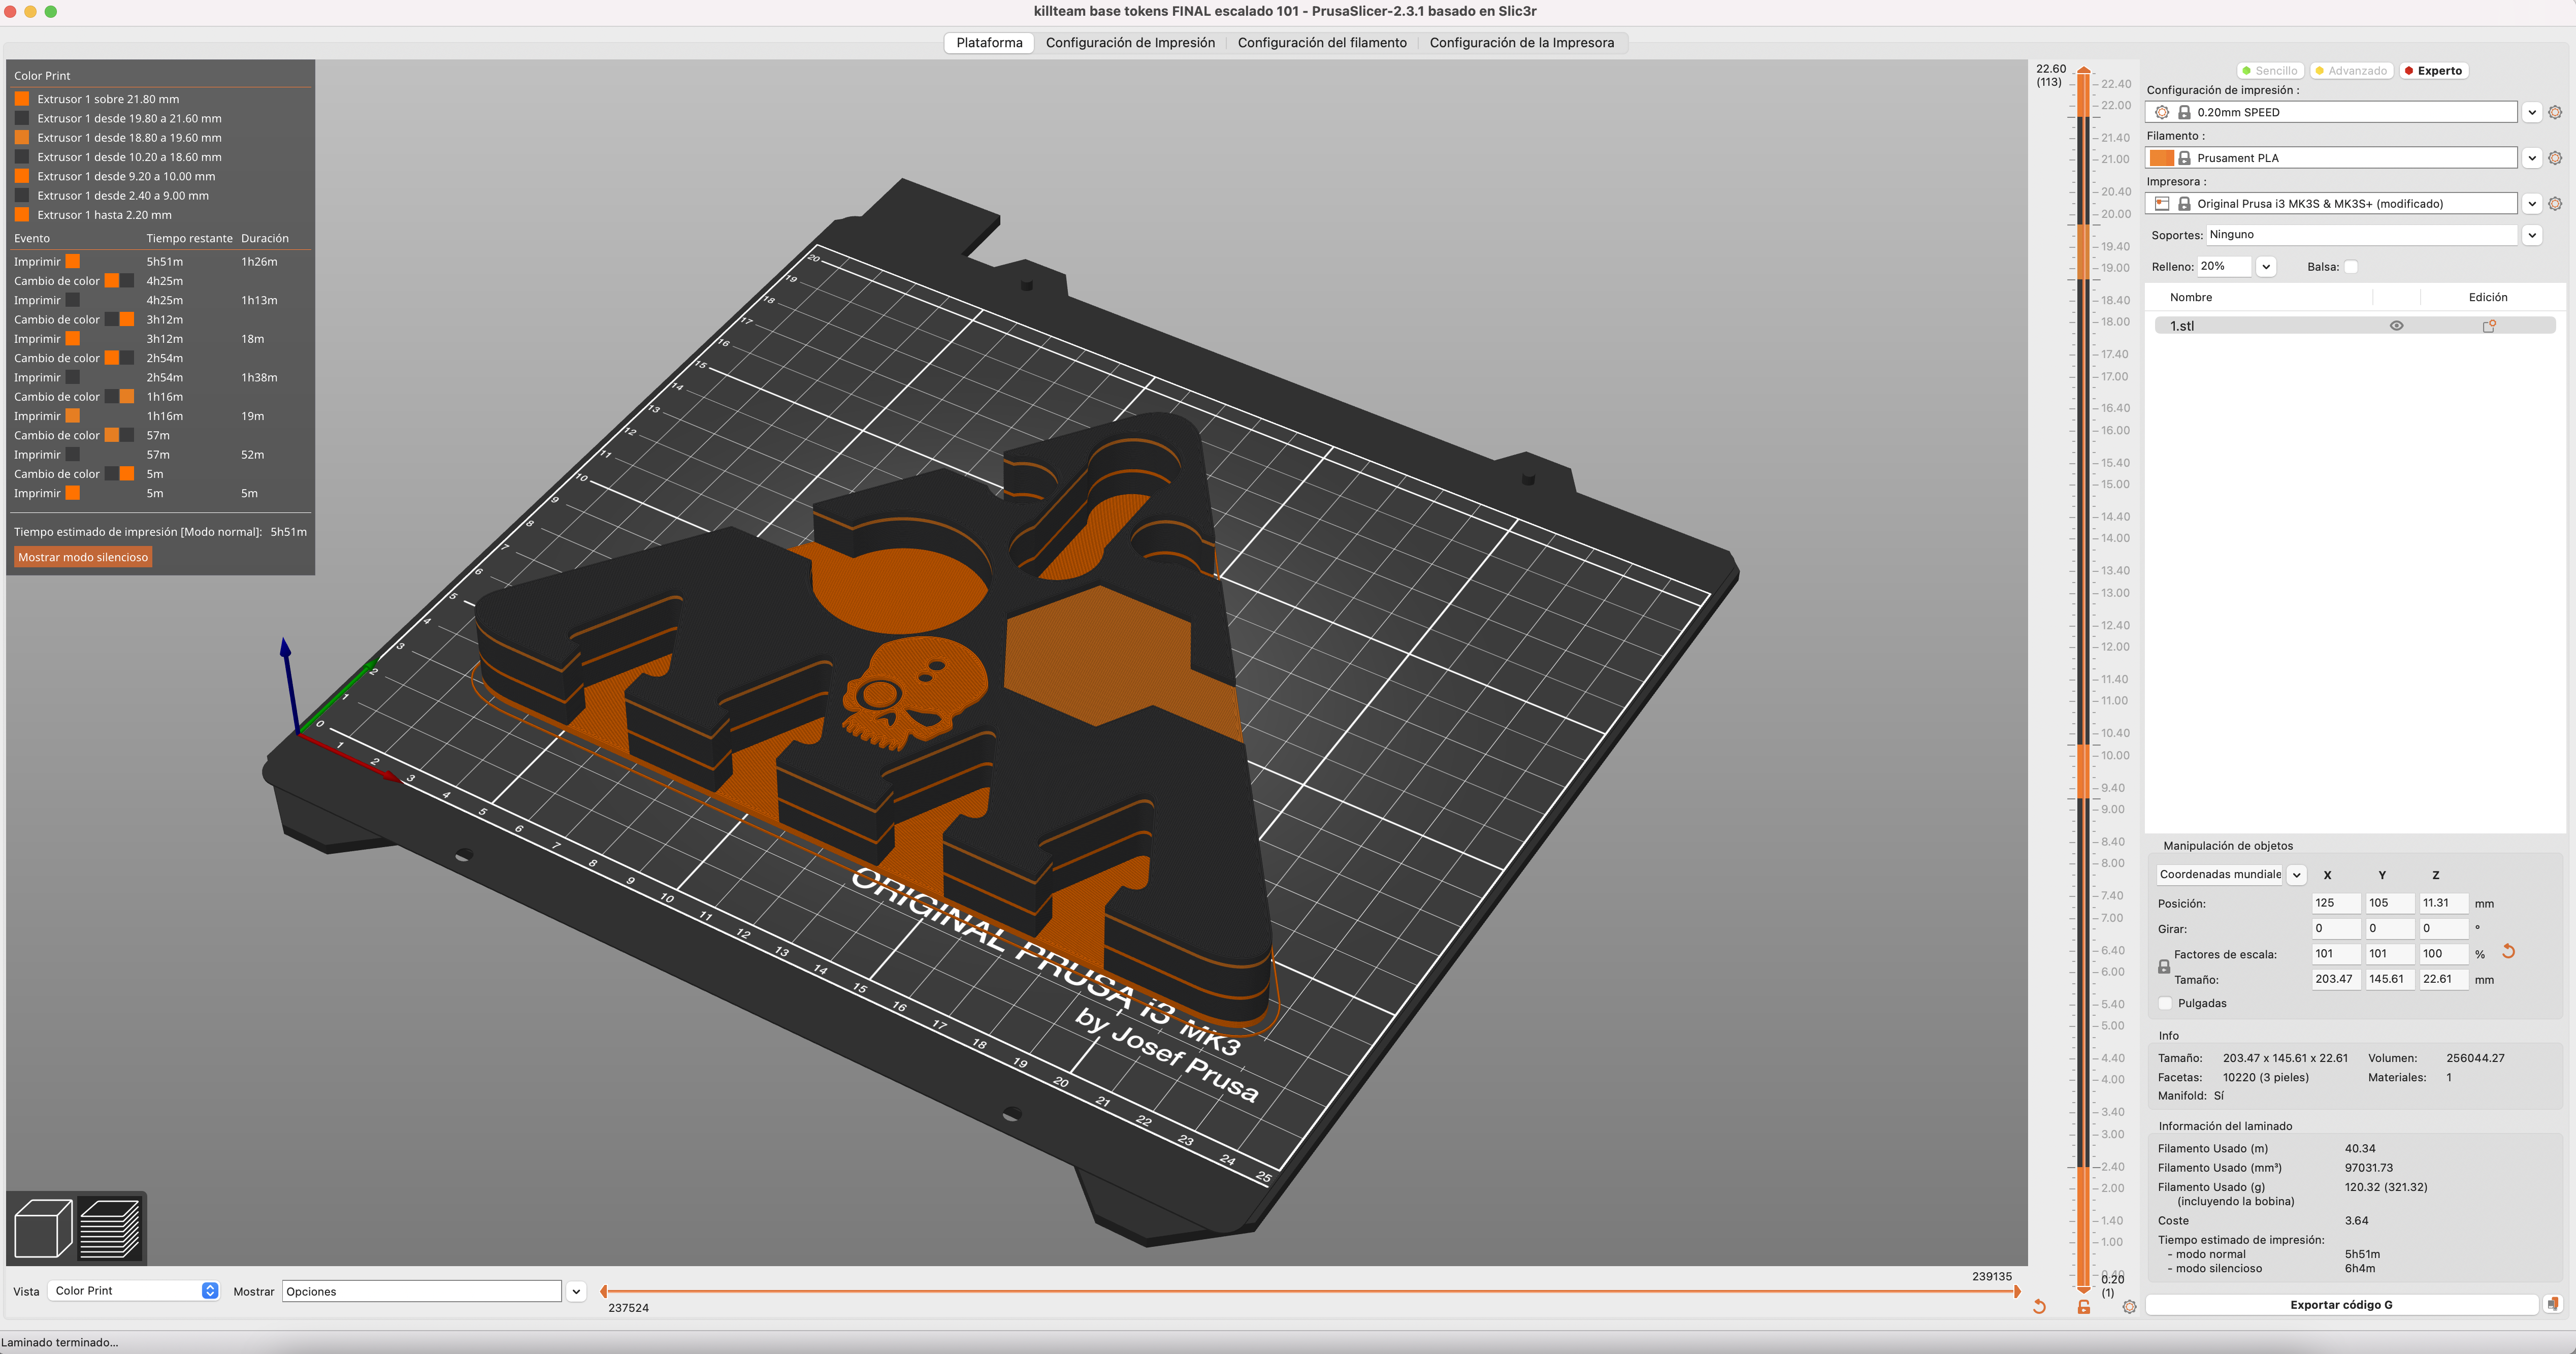Switch to Configuración de la Impresora tab

[x=1521, y=43]
